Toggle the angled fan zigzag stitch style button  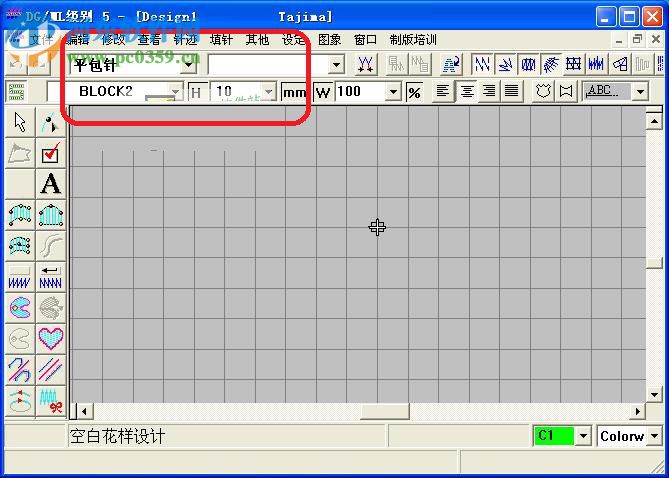pos(506,65)
